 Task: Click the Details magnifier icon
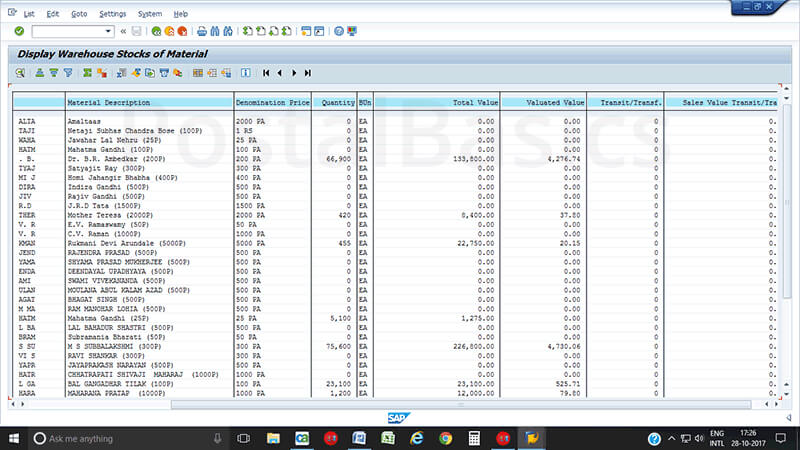[x=19, y=73]
